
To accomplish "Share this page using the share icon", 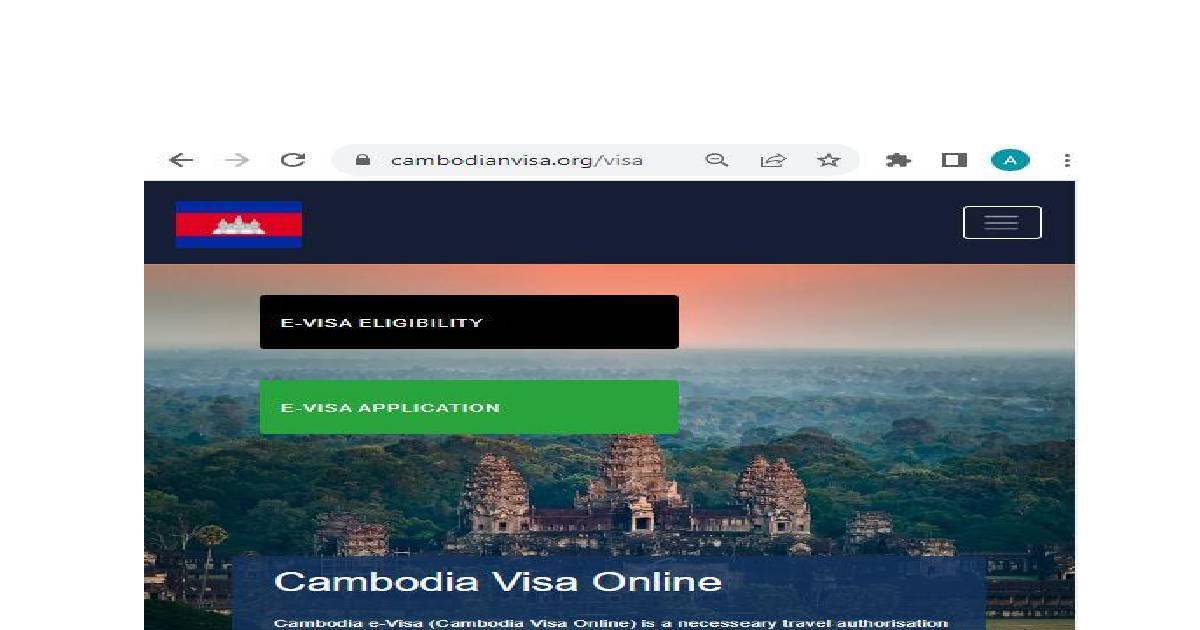I will 773,160.
